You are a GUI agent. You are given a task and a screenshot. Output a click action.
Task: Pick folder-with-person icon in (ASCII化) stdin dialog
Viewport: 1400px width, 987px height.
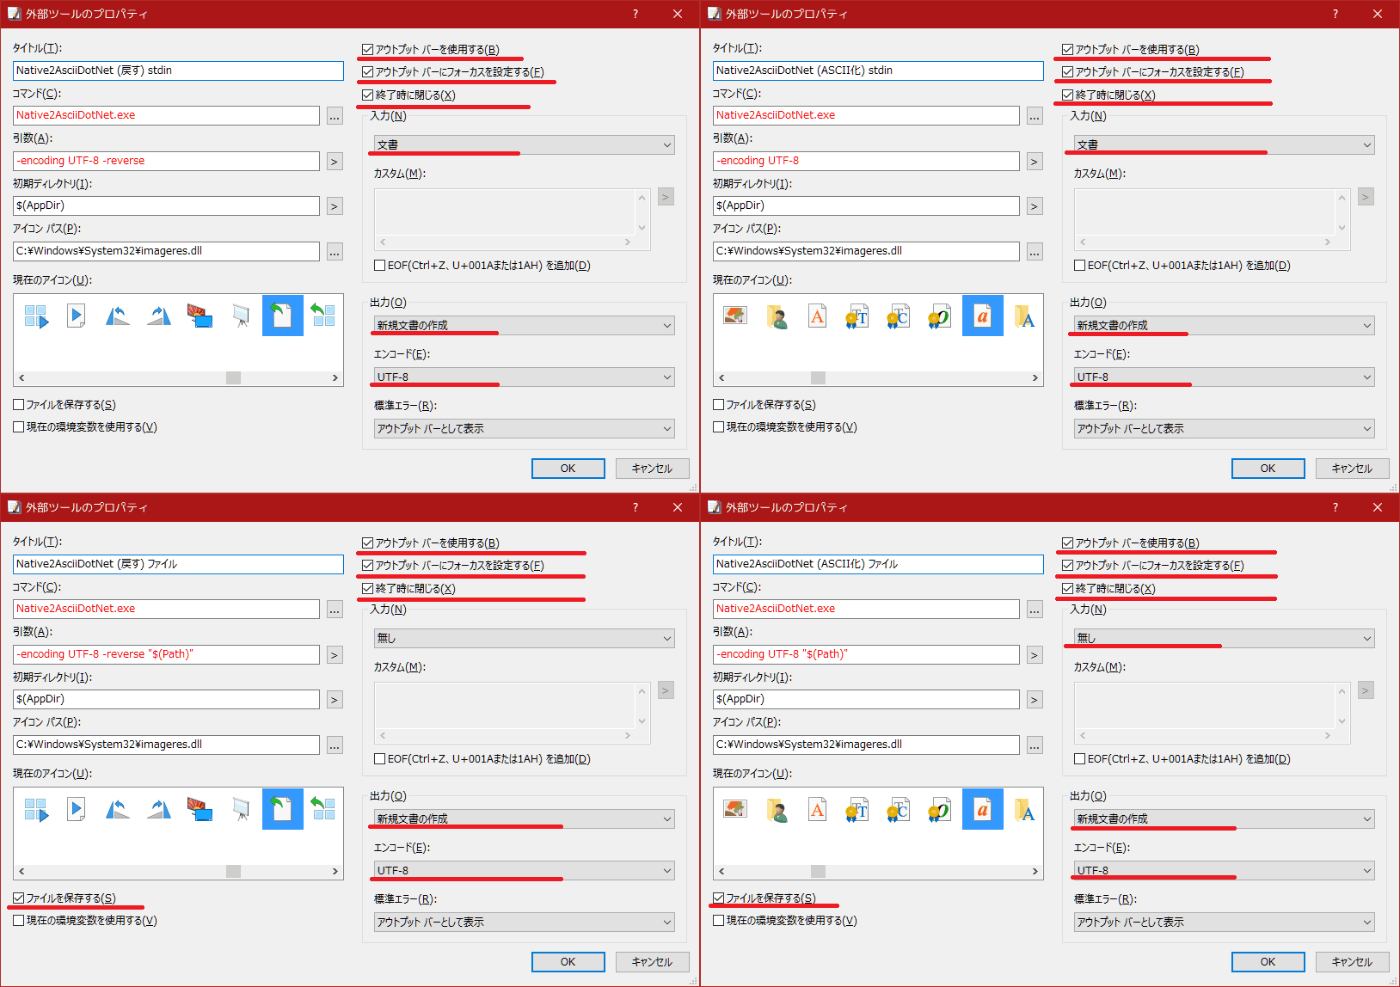click(777, 317)
